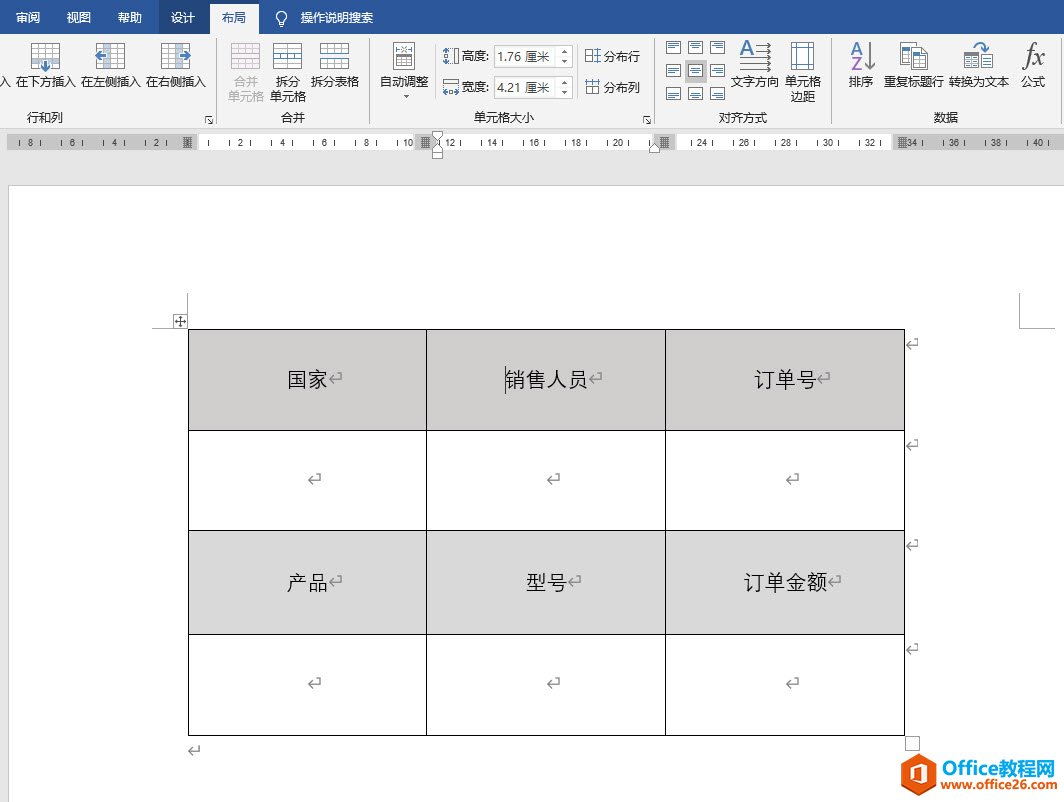Click the right indent marker on ruler

tap(654, 147)
